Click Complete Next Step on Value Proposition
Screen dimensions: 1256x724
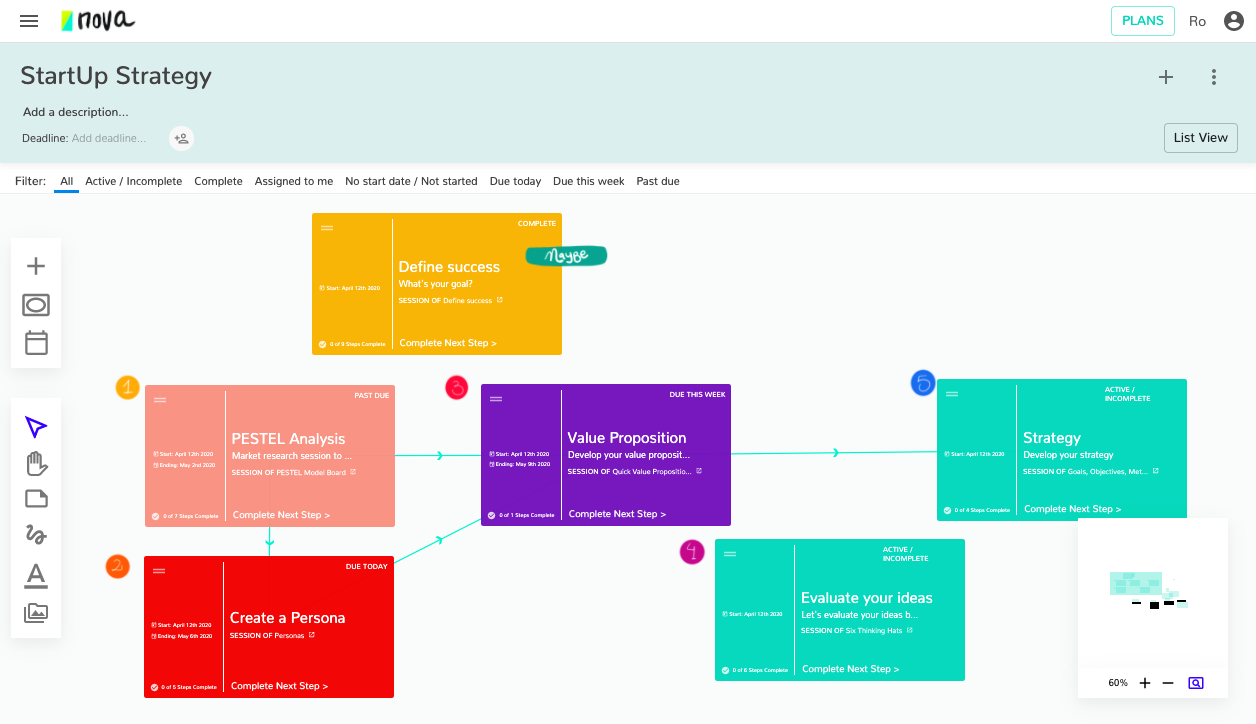coord(617,514)
